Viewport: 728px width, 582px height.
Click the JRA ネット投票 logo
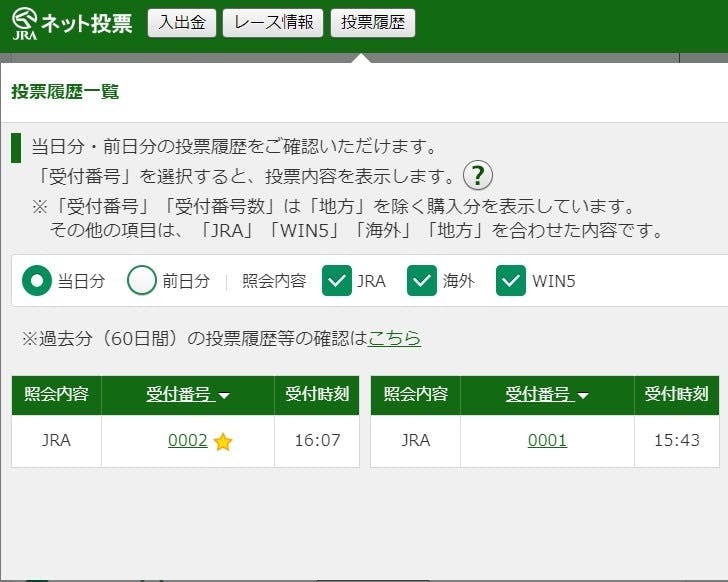(73, 24)
